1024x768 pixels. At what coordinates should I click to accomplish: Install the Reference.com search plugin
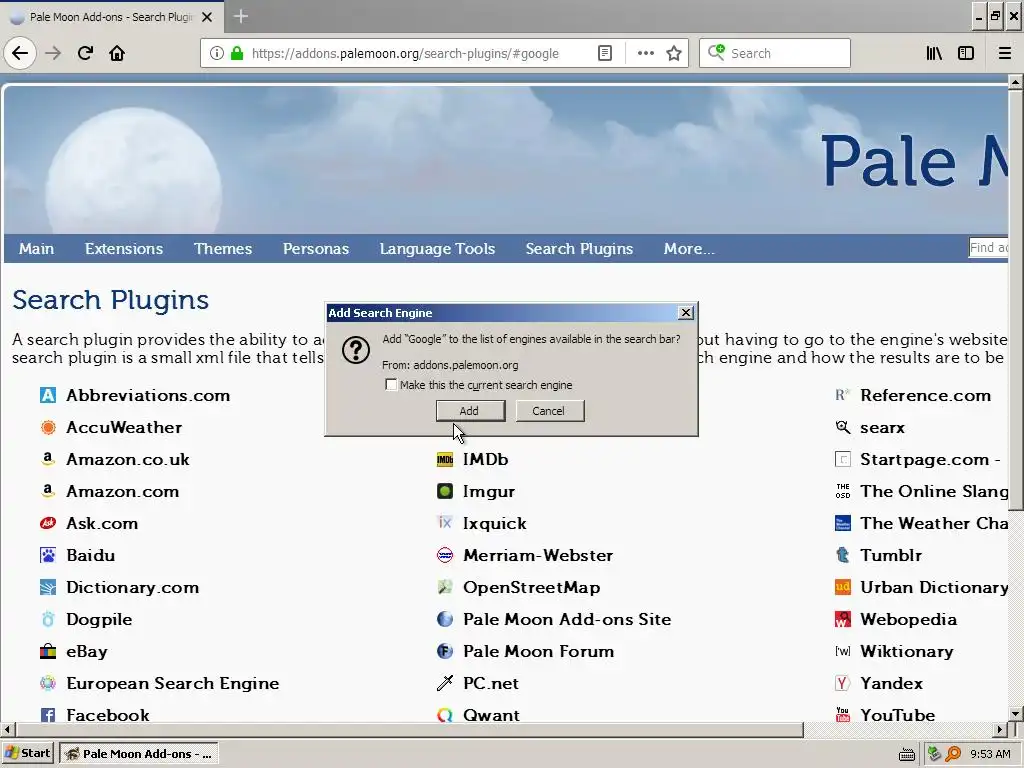(x=925, y=395)
